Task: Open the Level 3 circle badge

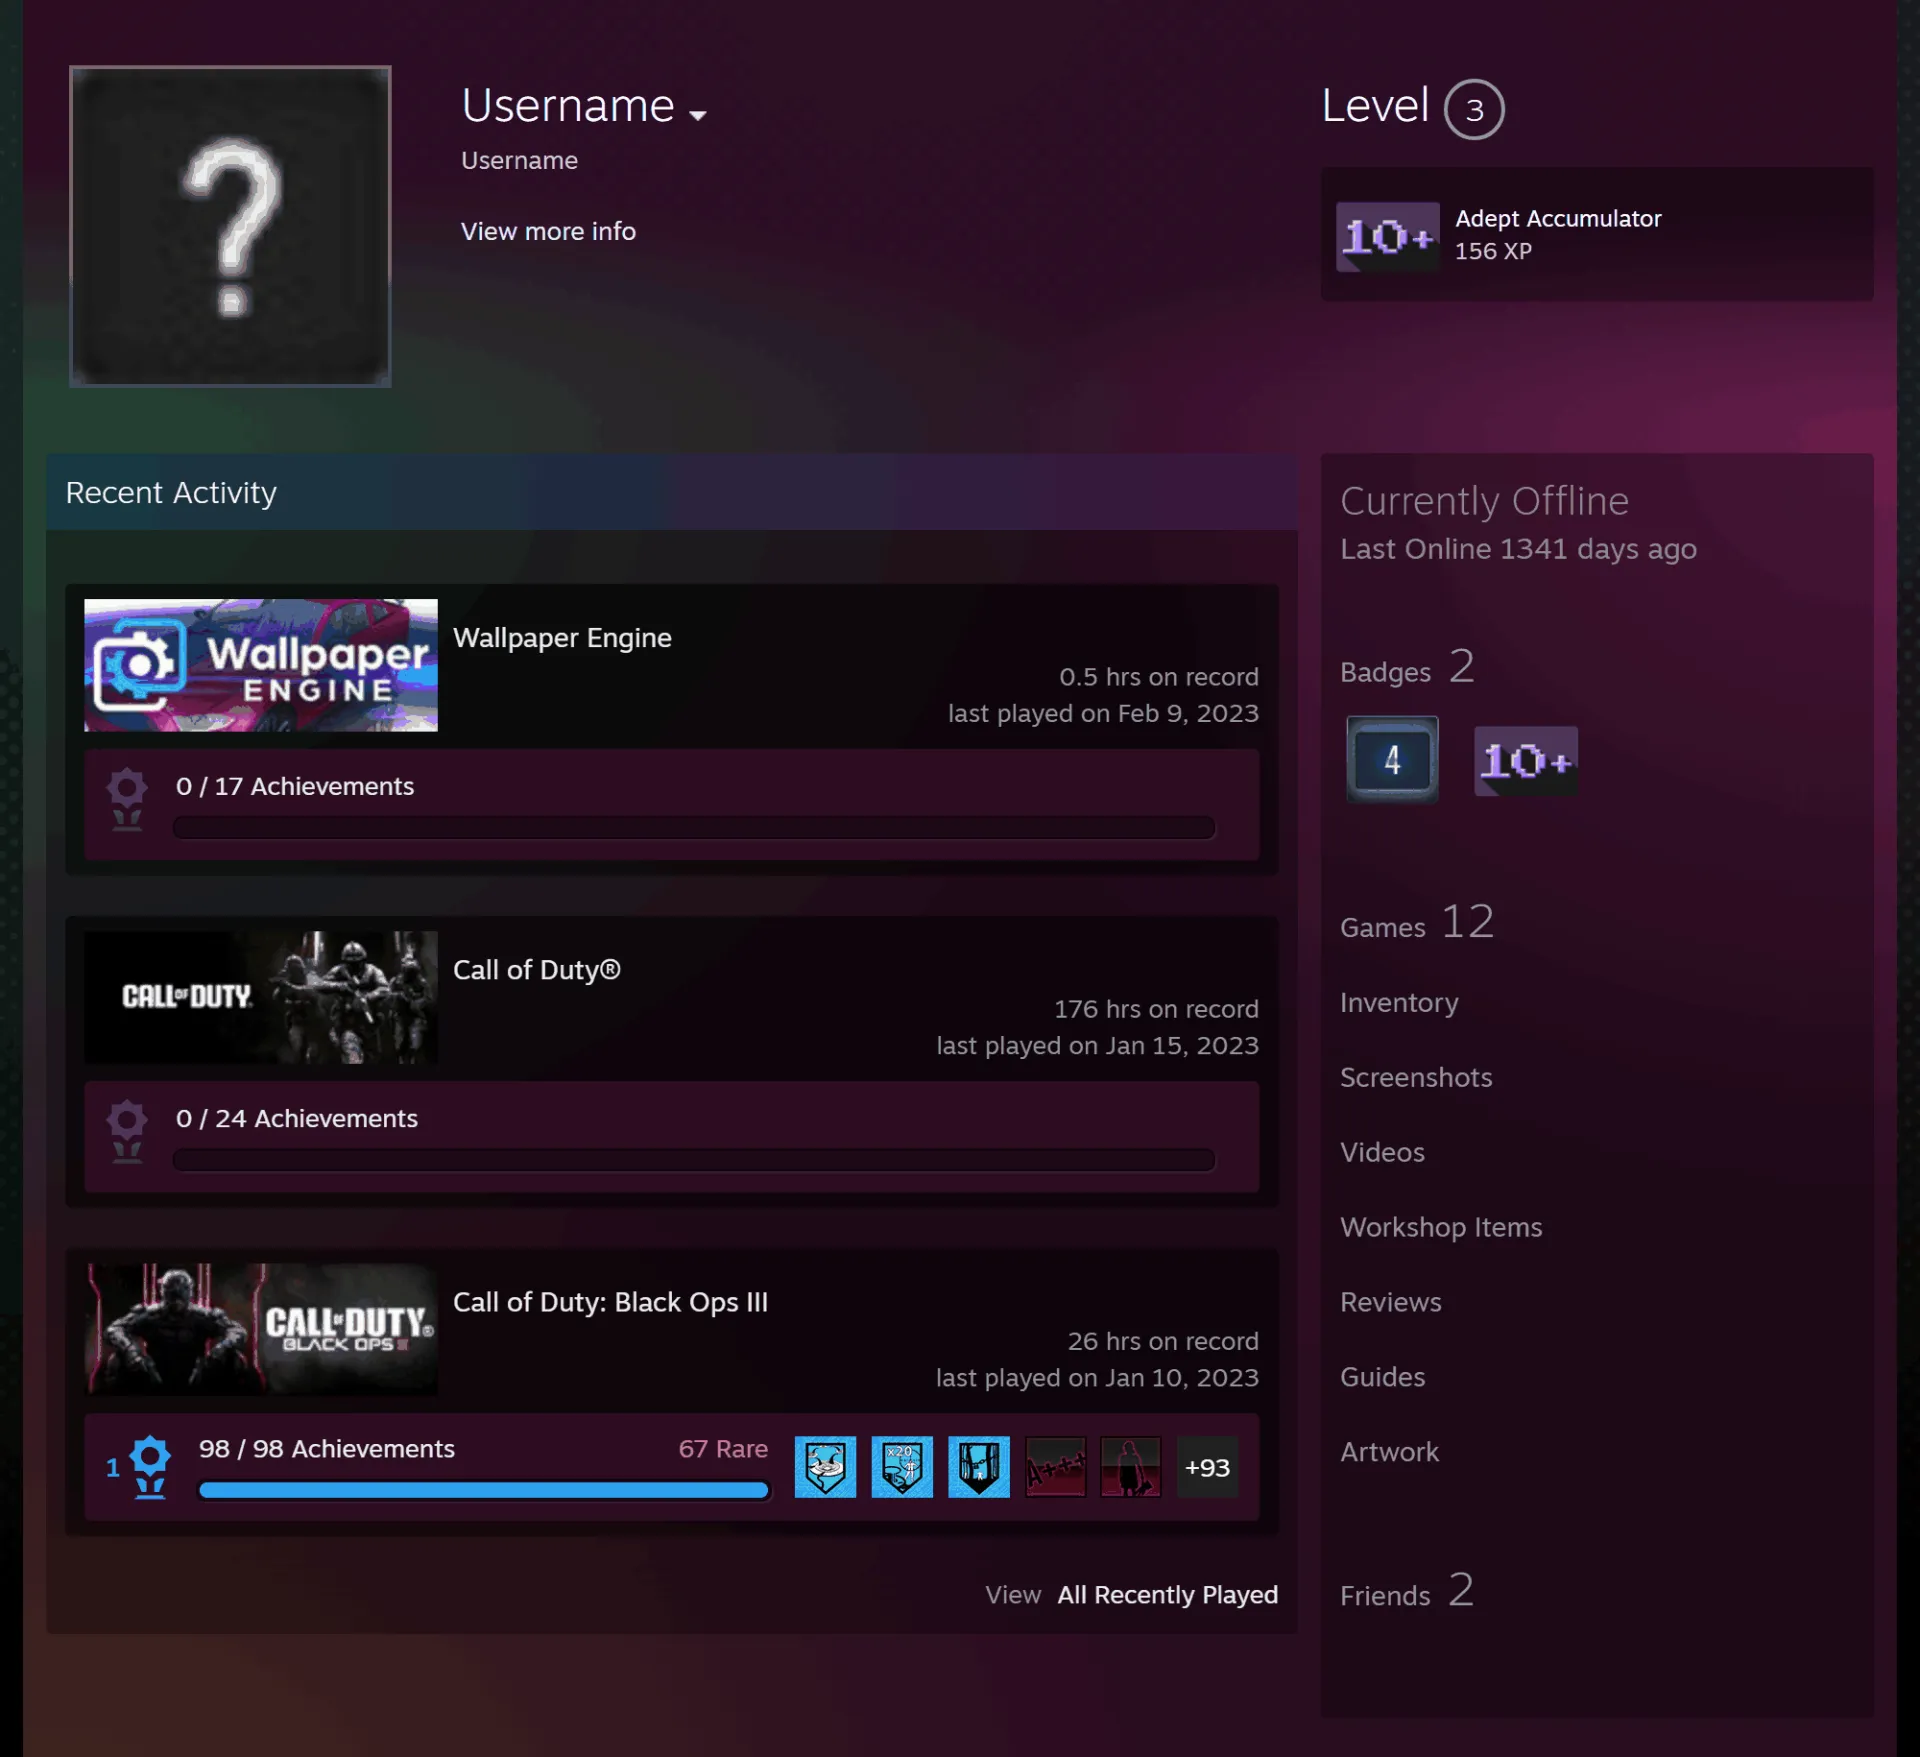Action: pyautogui.click(x=1474, y=109)
